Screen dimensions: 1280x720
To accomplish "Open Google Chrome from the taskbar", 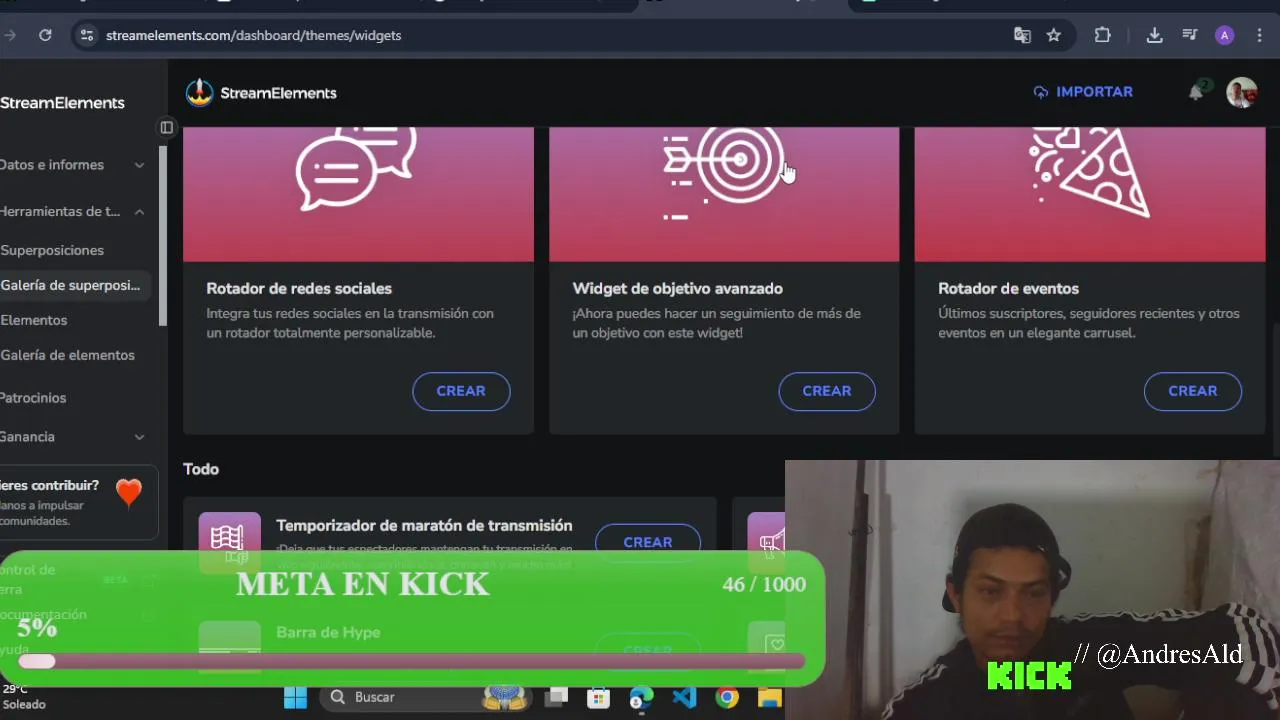I will (727, 697).
